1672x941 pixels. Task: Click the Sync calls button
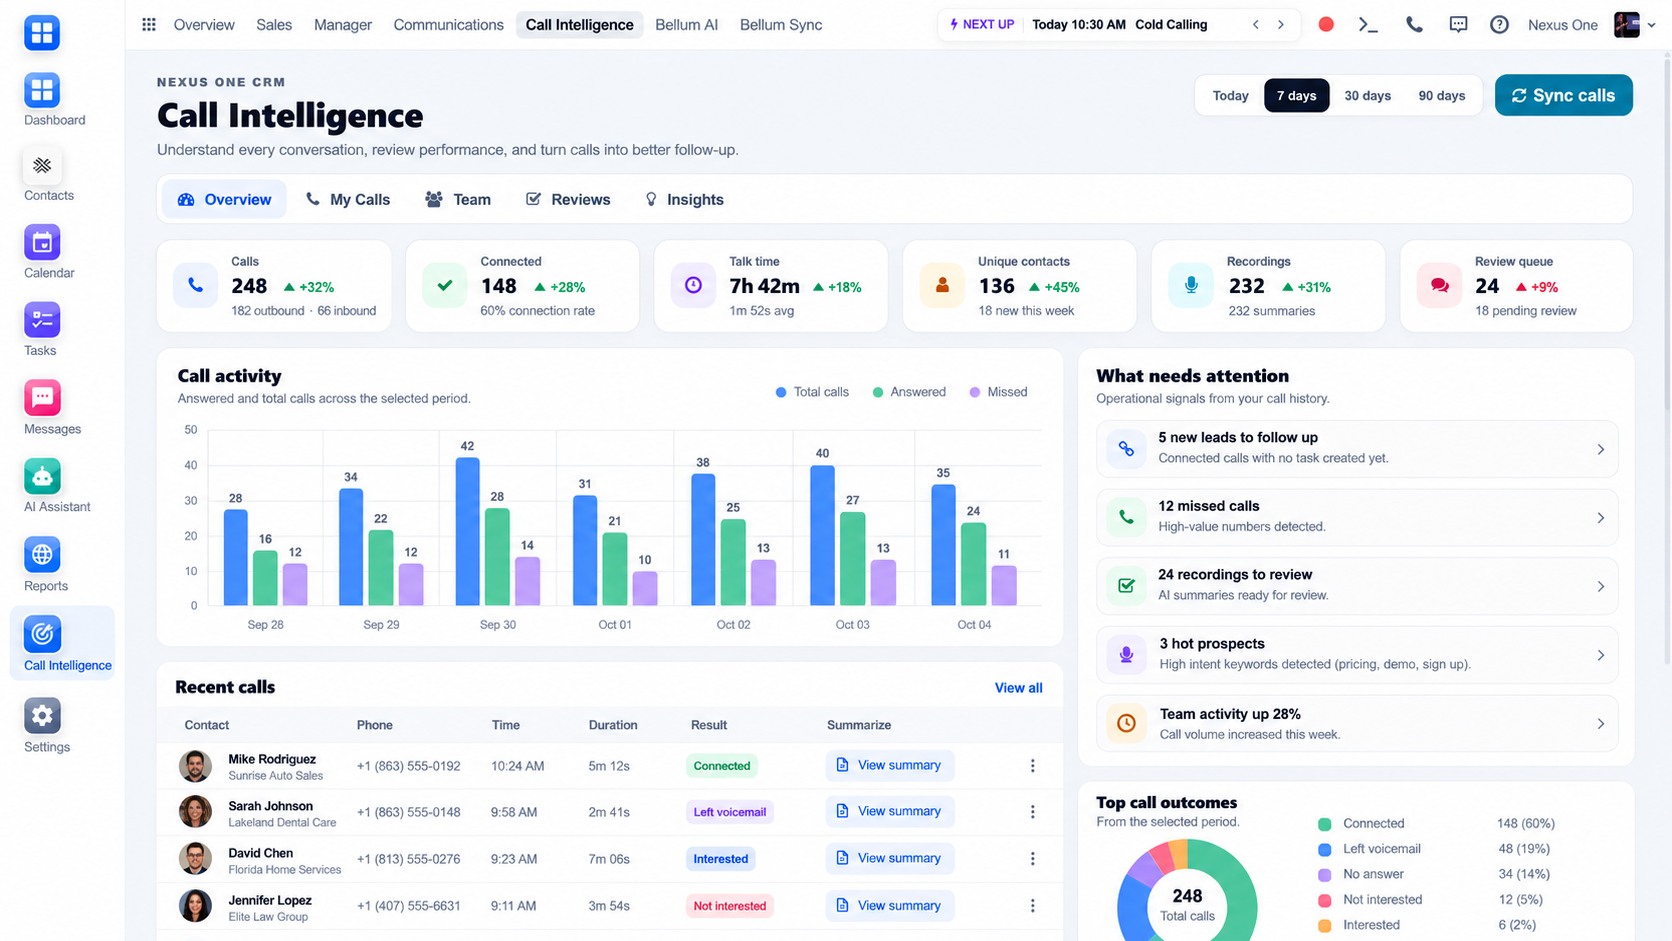pos(1563,96)
